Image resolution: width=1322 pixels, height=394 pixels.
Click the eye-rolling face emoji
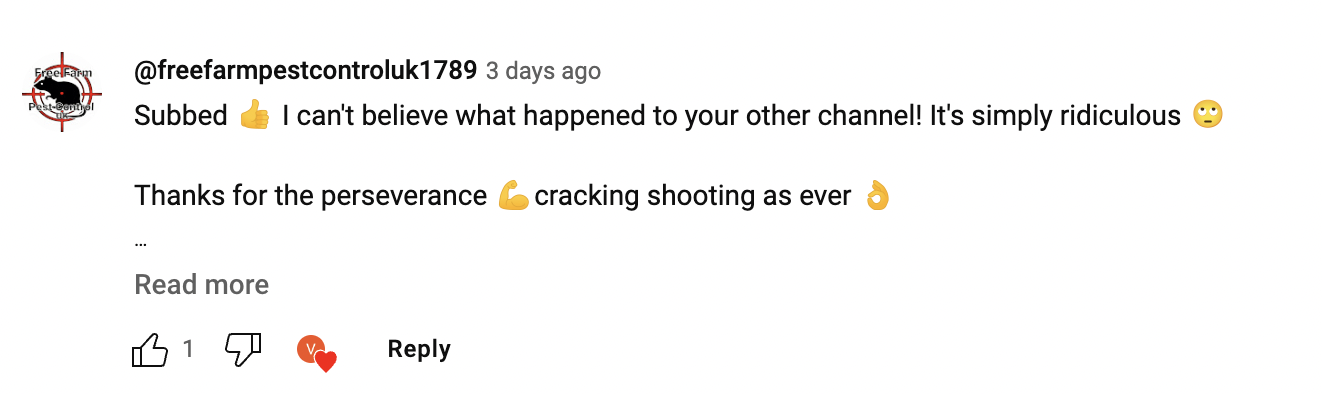[1207, 117]
